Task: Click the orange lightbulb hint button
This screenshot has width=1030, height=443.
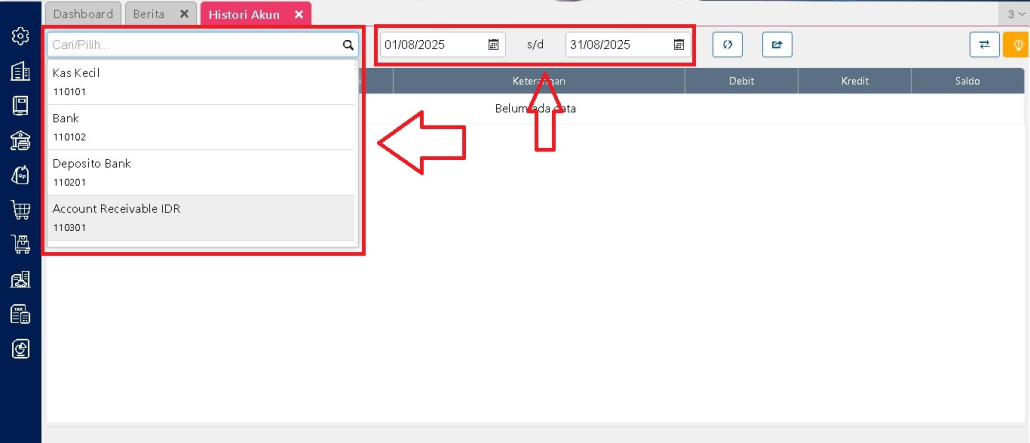Action: point(1017,45)
